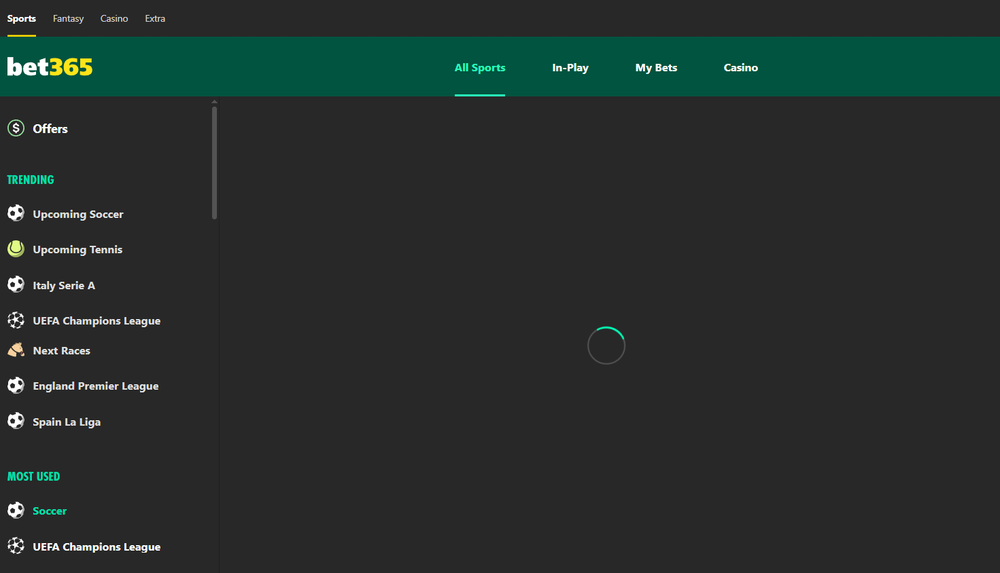Open the Extra top tab

click(155, 19)
